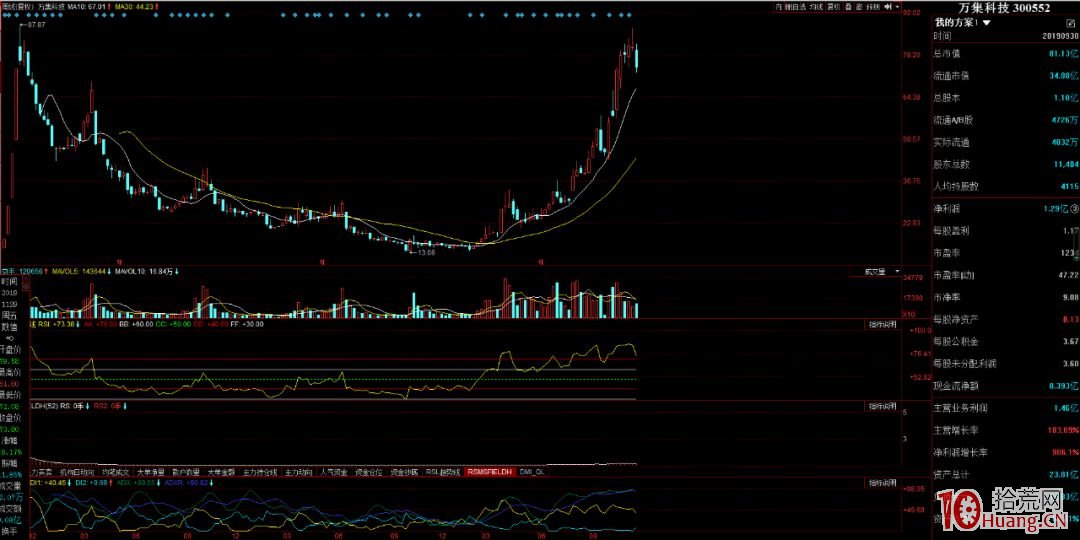Click the 每股净资产 row label

pos(956,320)
